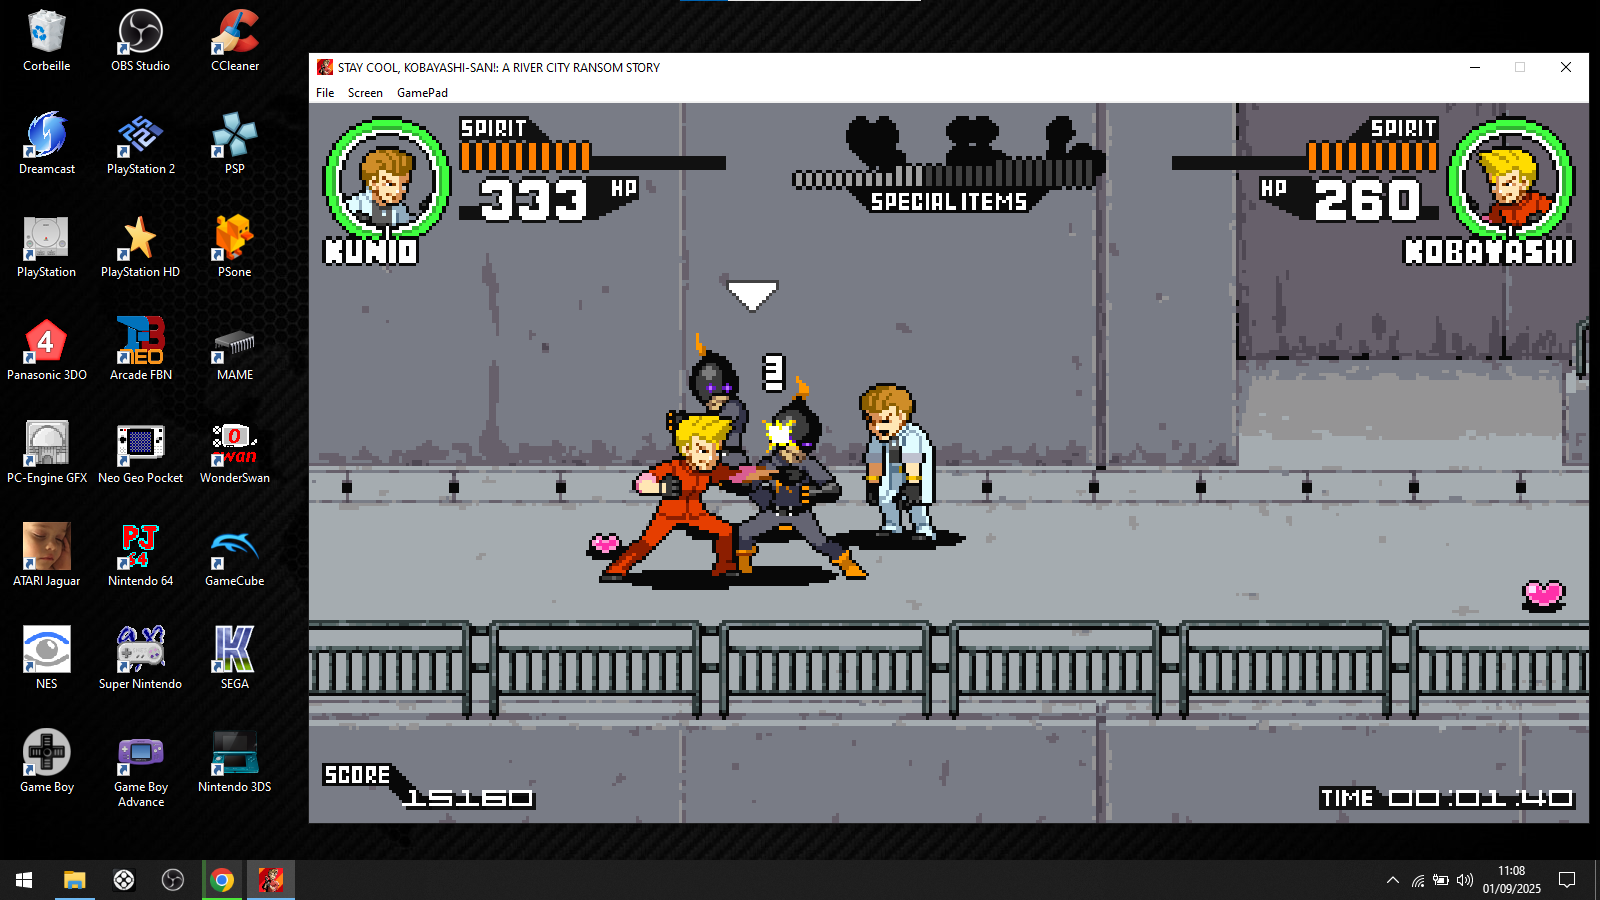Select the Neo Geo Pocket shortcut
Image resolution: width=1600 pixels, height=900 pixels.
[x=140, y=453]
